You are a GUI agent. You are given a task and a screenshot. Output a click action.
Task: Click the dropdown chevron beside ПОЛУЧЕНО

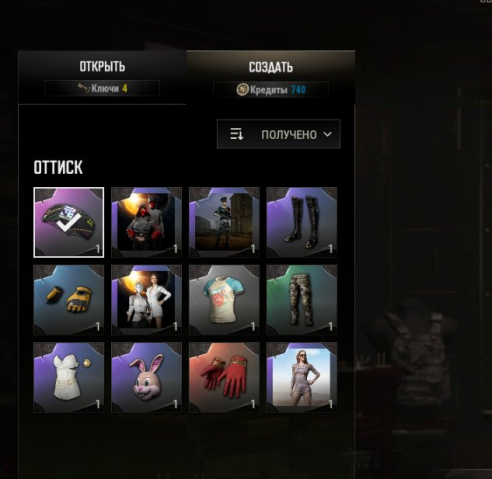click(328, 134)
